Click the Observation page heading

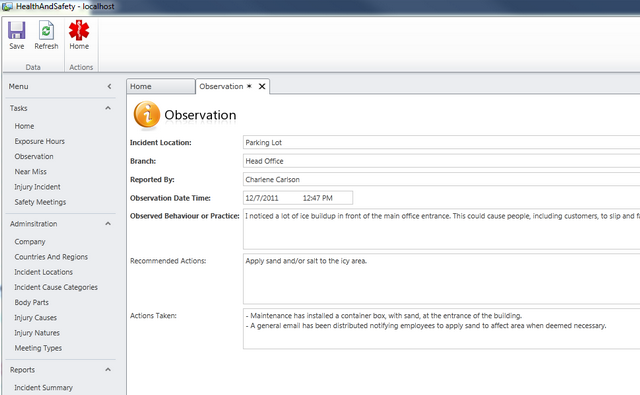coord(200,115)
